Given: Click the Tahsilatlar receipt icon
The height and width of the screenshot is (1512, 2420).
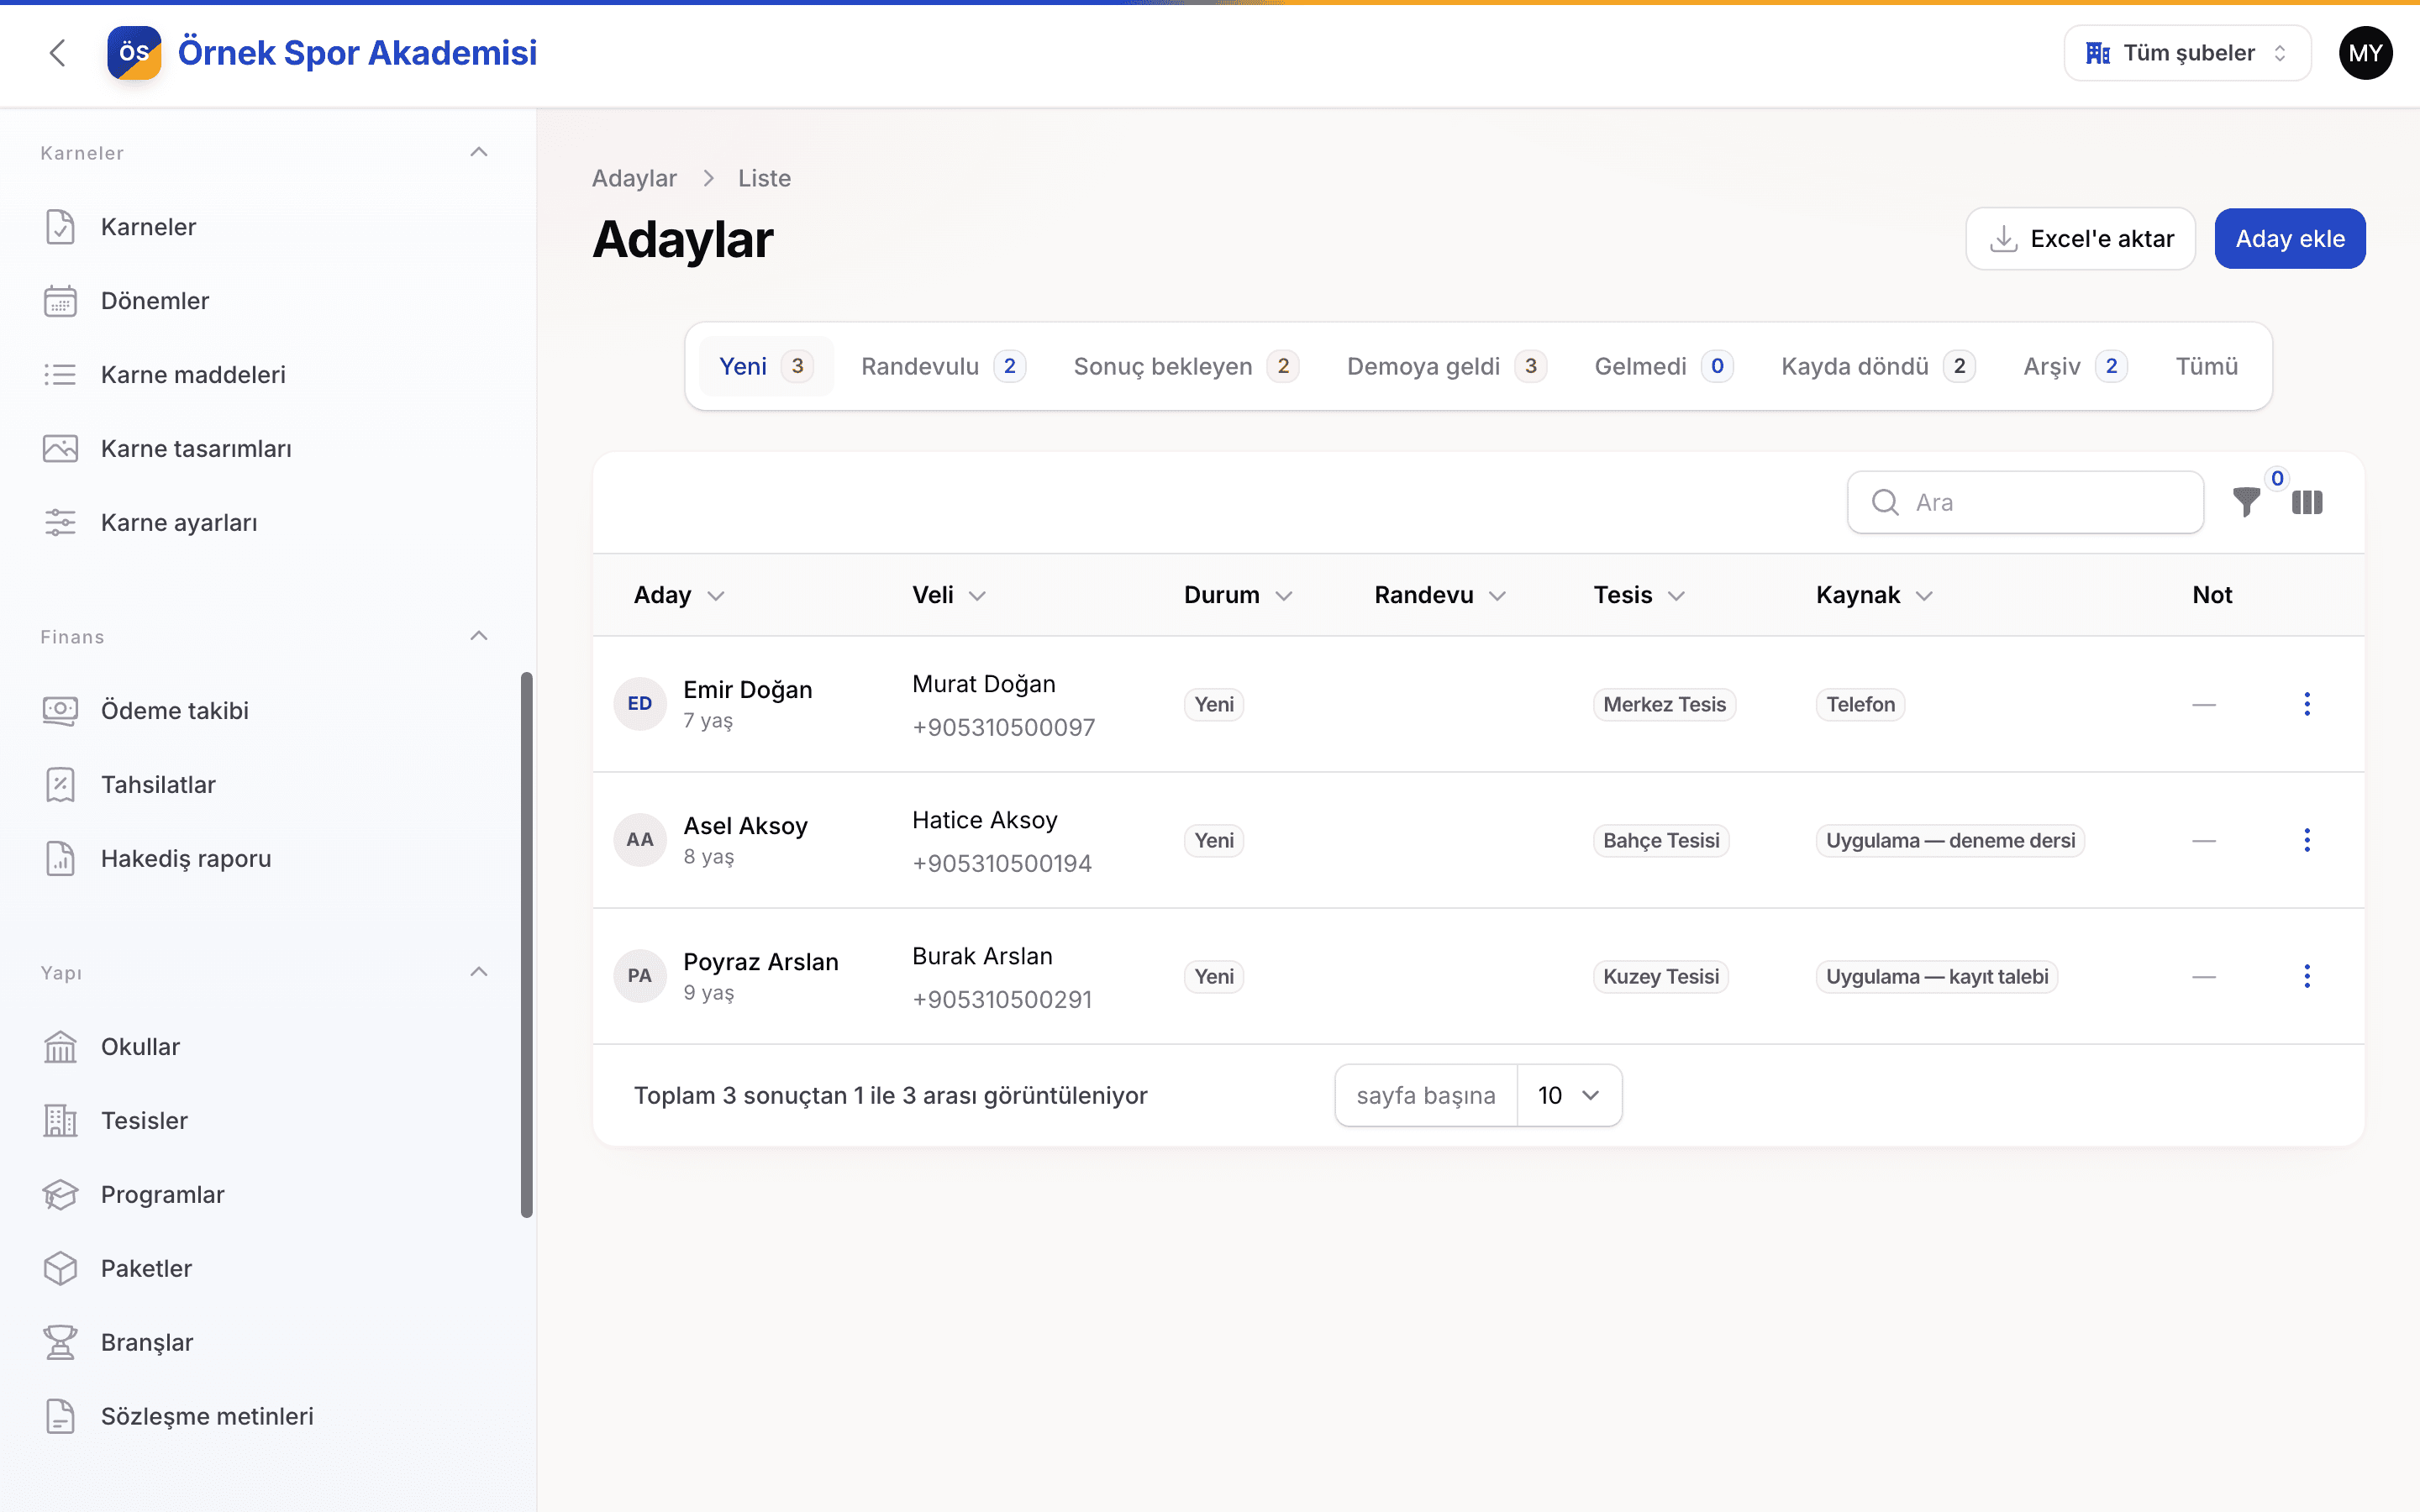Looking at the screenshot, I should click(x=60, y=785).
